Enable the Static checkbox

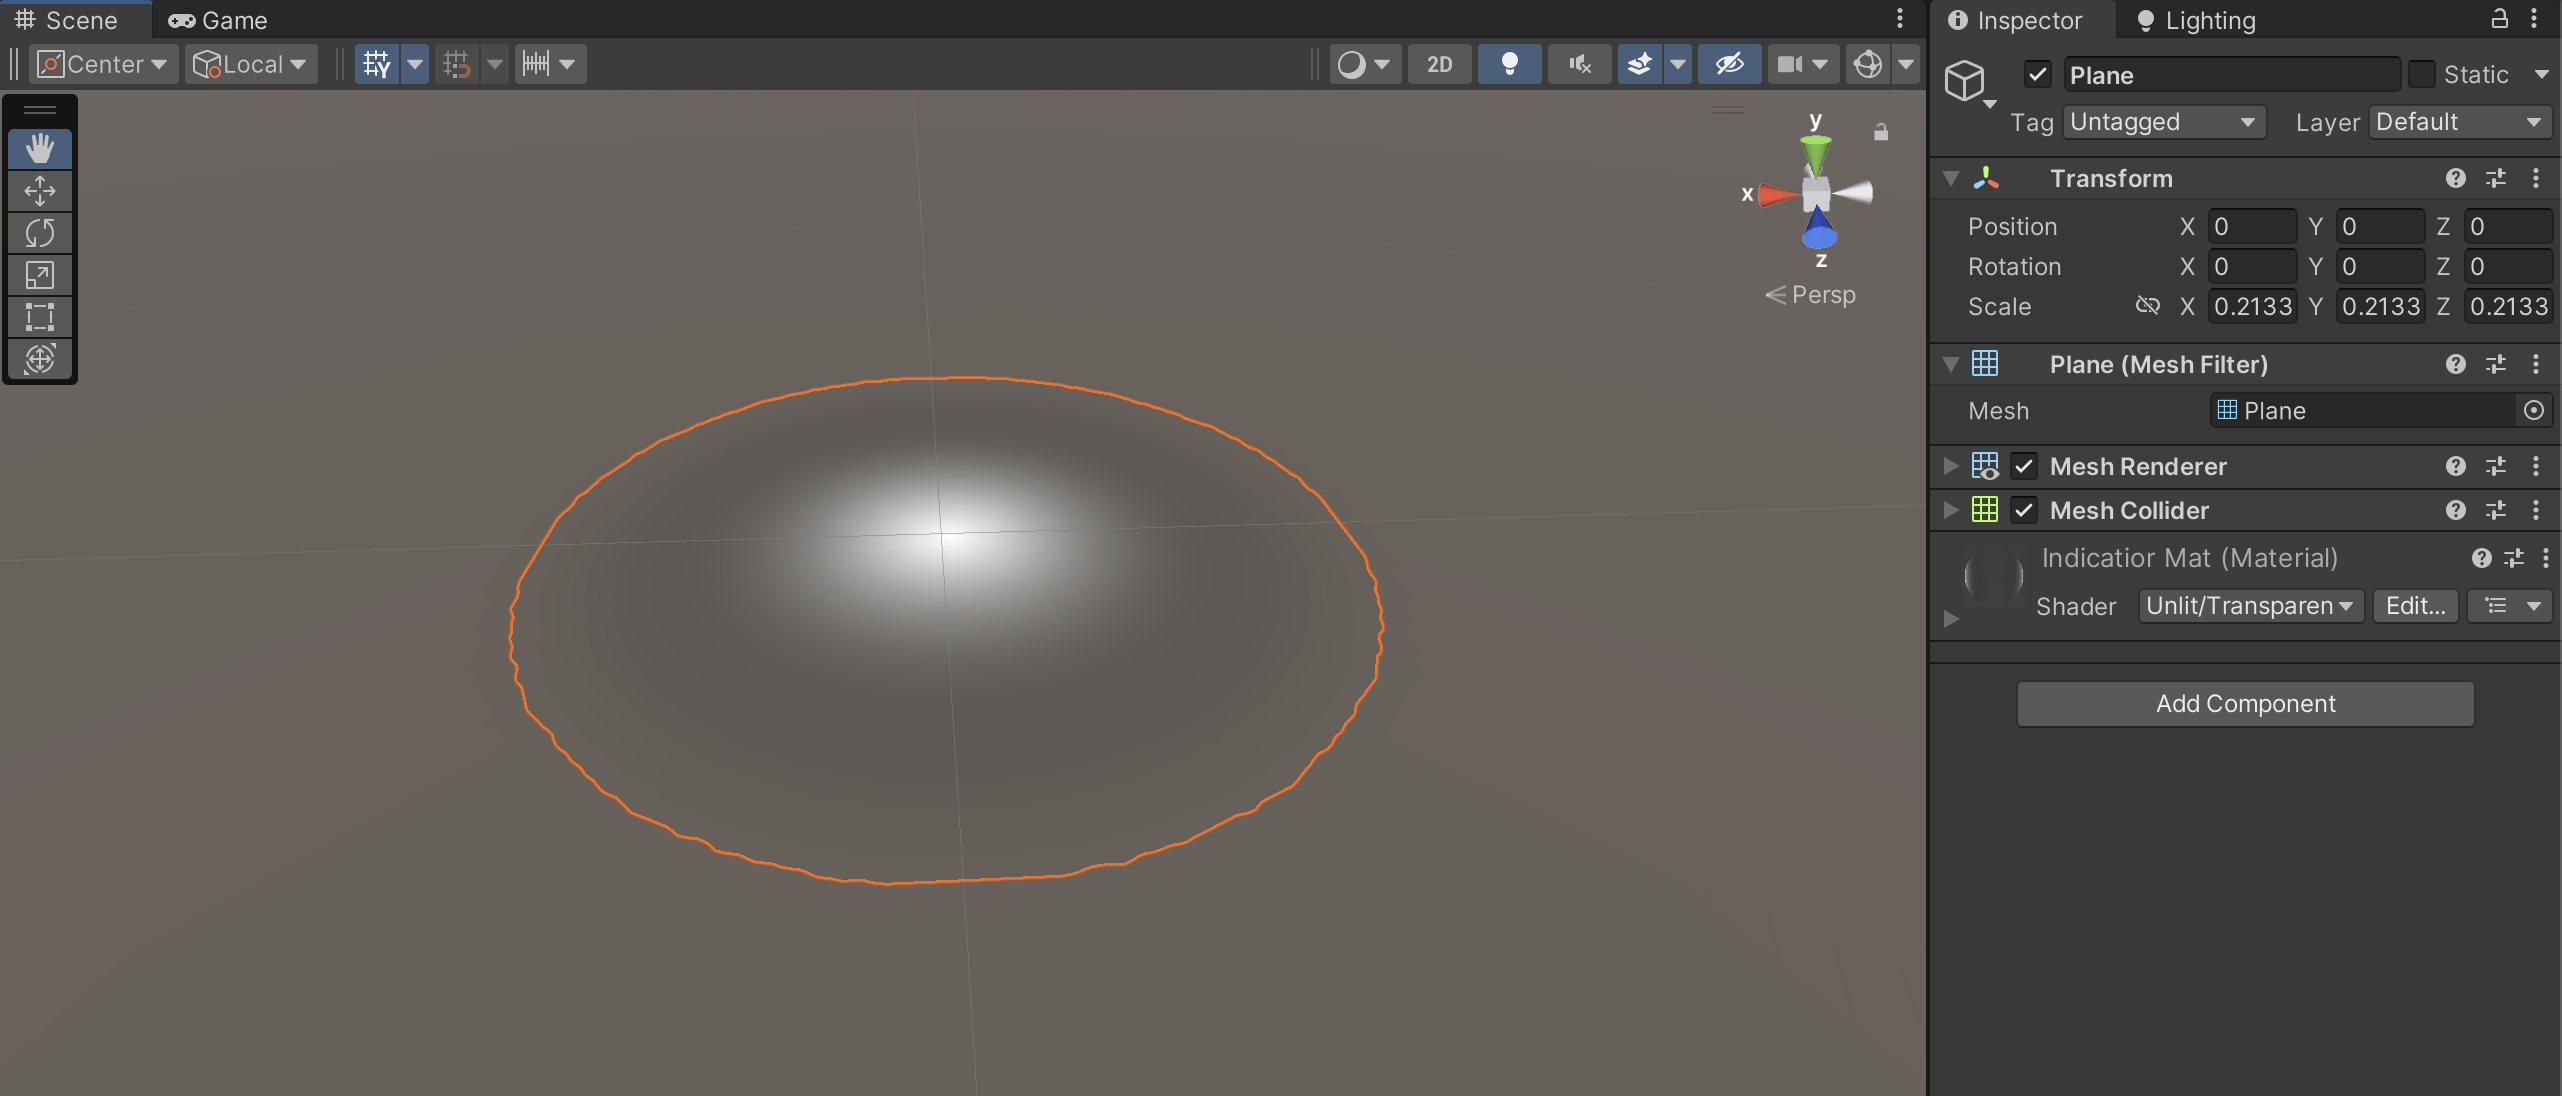[2421, 75]
